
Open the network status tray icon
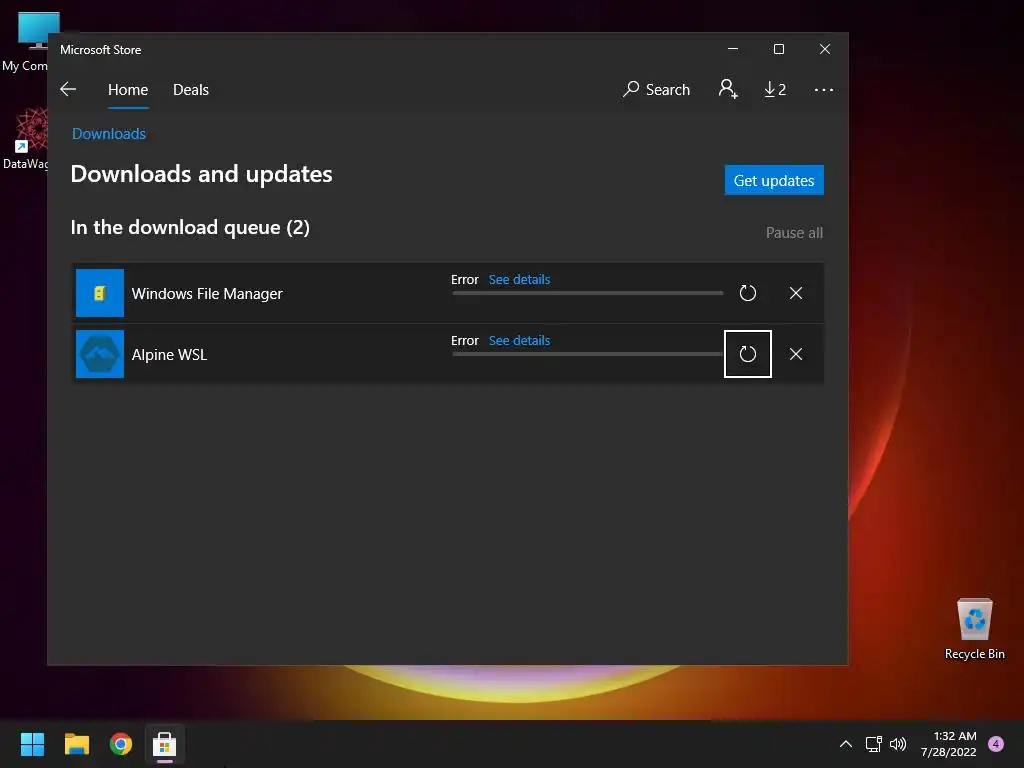(x=874, y=744)
